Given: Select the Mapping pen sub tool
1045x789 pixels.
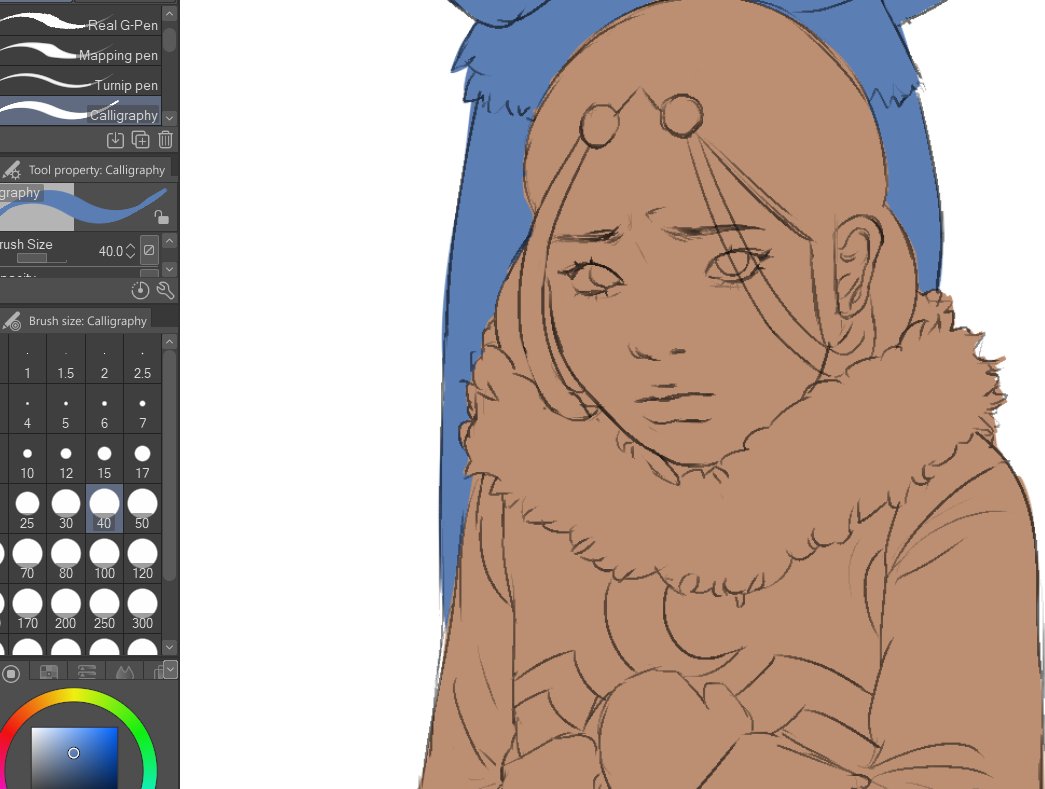Looking at the screenshot, I should (80, 51).
